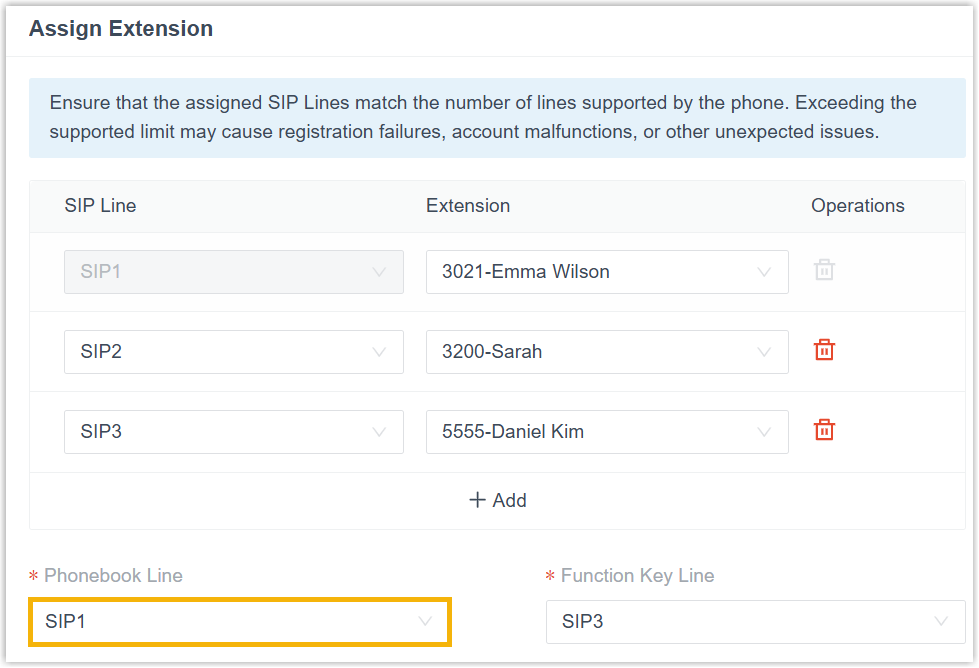The width and height of the screenshot is (979, 668).
Task: Add a new SIP line row
Action: point(498,500)
